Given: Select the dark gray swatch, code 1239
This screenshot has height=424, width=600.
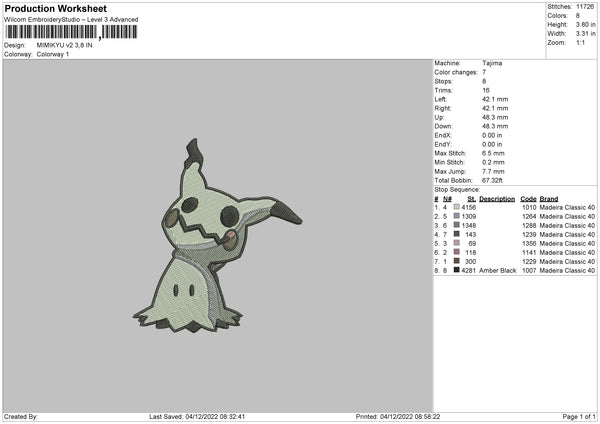Looking at the screenshot, I should coord(457,234).
